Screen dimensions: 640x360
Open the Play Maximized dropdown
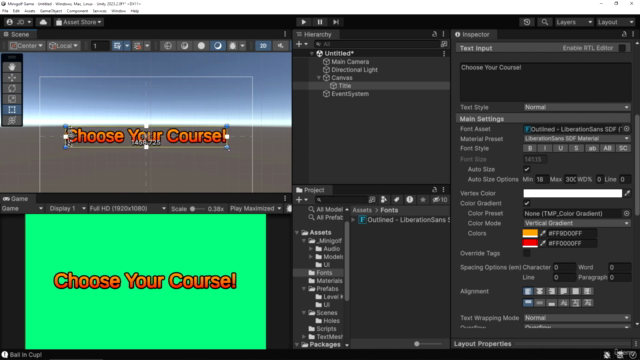[x=256, y=209]
